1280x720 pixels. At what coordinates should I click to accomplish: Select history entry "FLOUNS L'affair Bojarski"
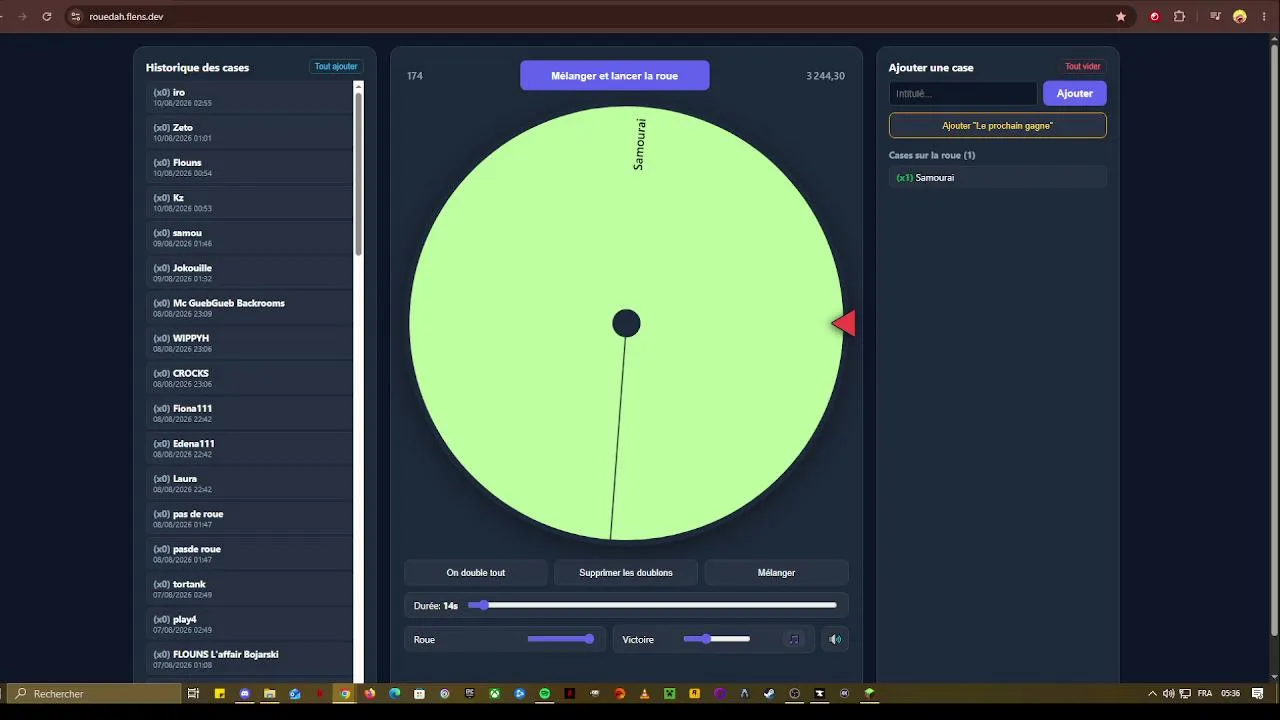(249, 659)
